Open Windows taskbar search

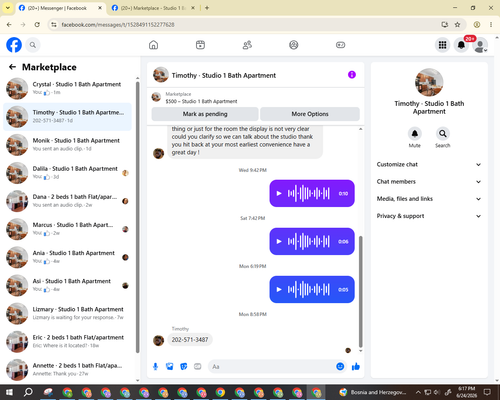28,392
